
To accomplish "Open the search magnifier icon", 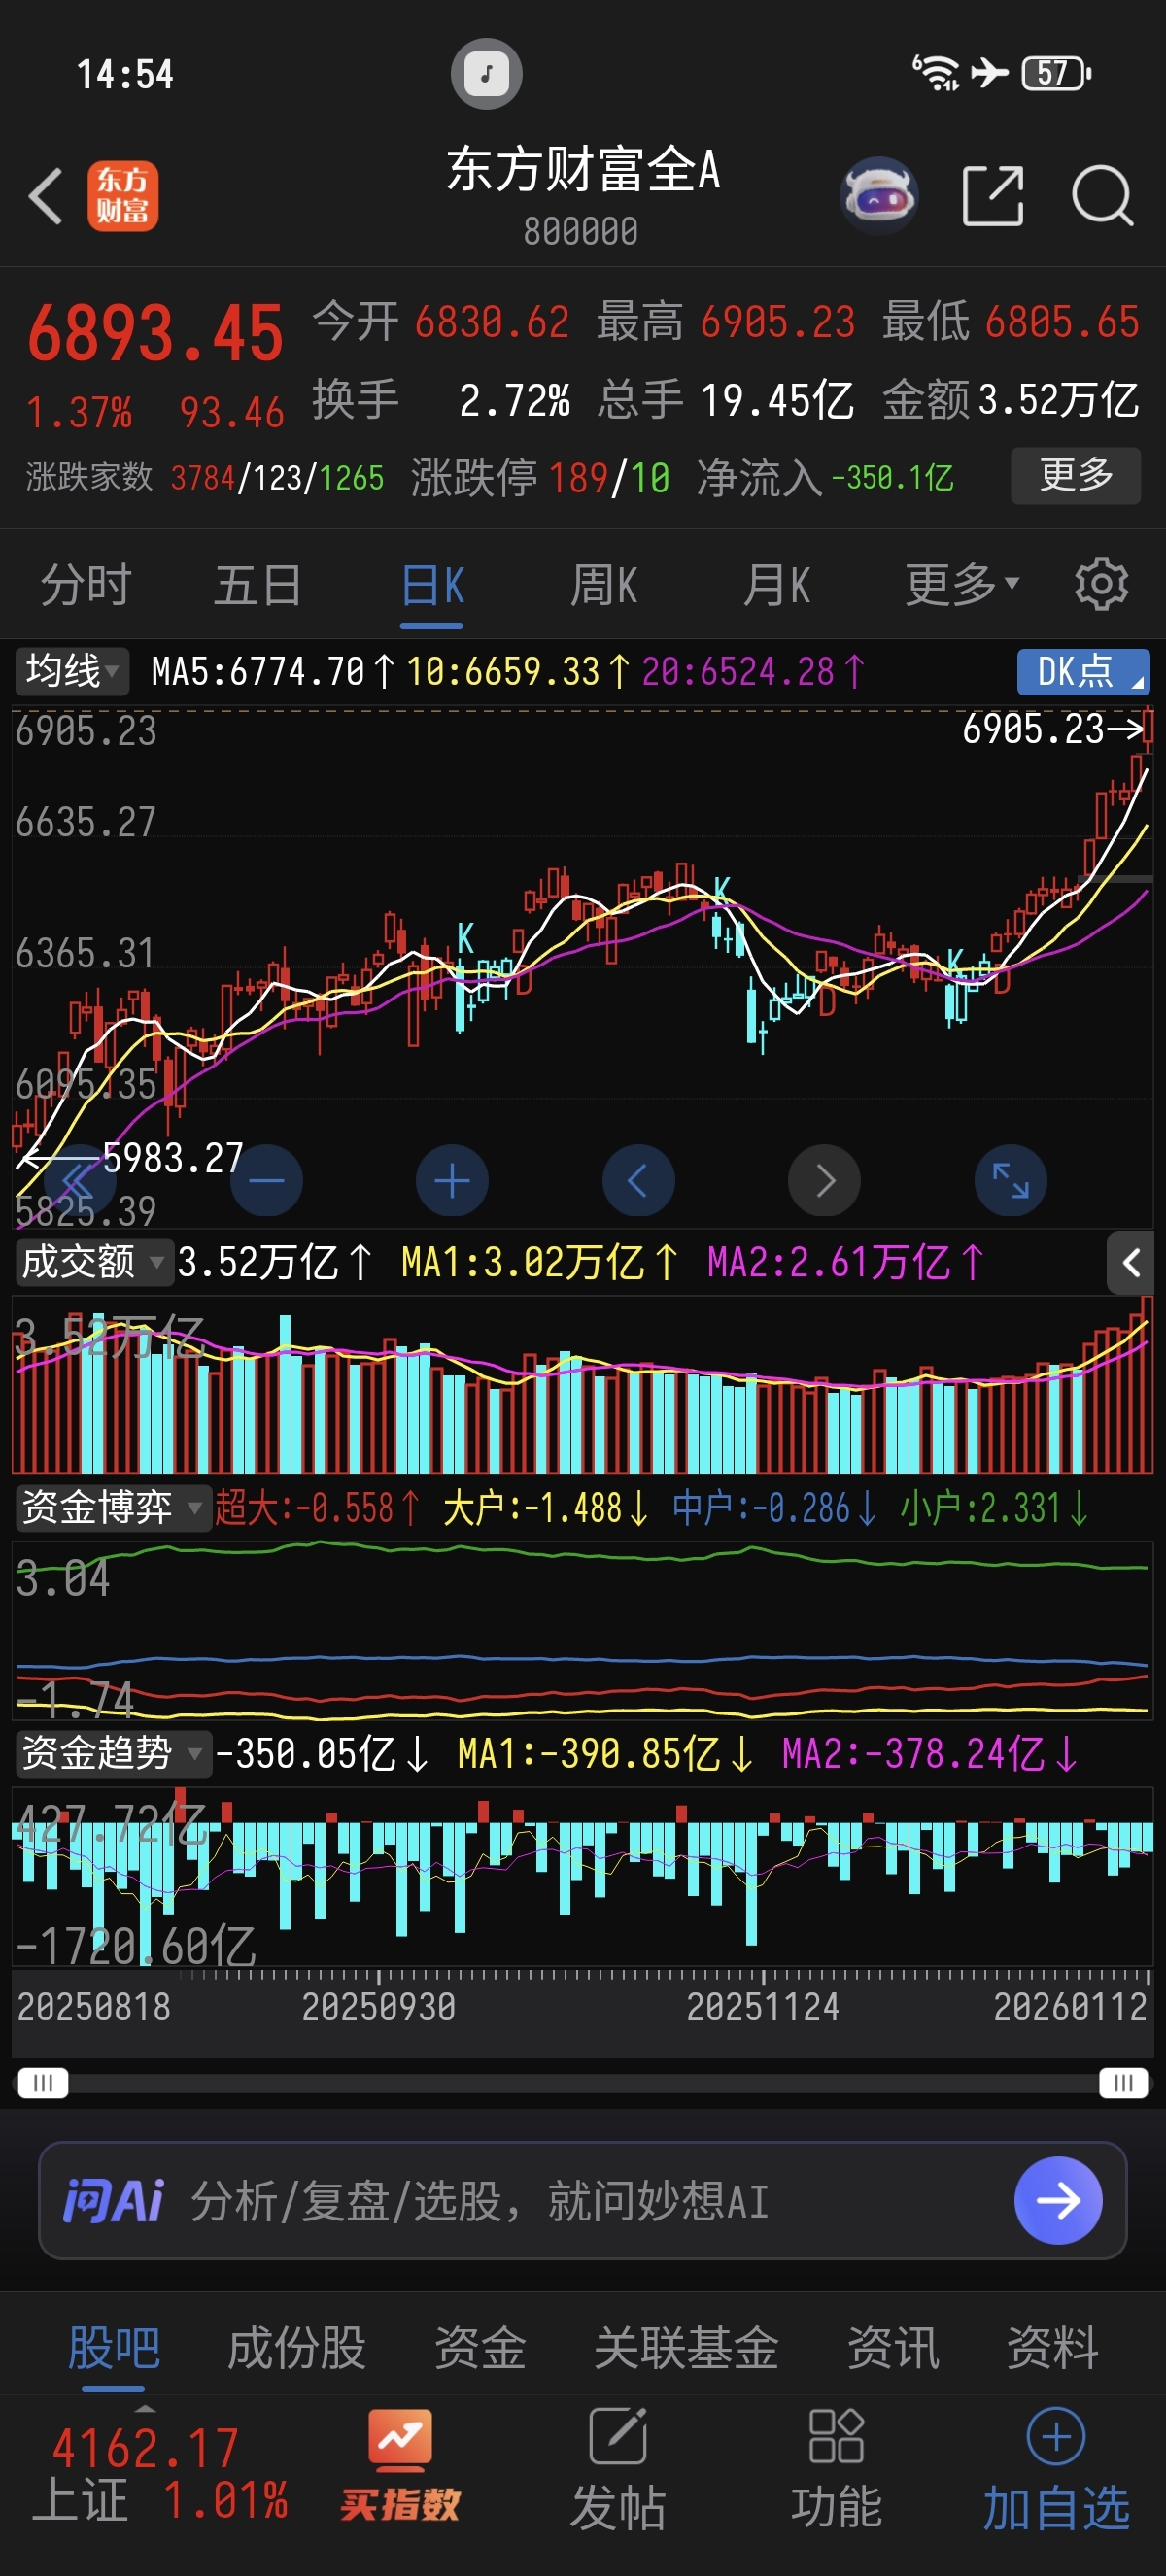I will pos(1102,195).
